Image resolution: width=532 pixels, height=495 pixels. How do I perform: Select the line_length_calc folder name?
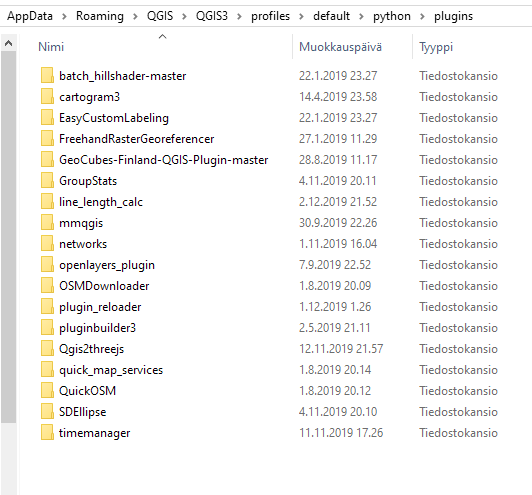101,202
